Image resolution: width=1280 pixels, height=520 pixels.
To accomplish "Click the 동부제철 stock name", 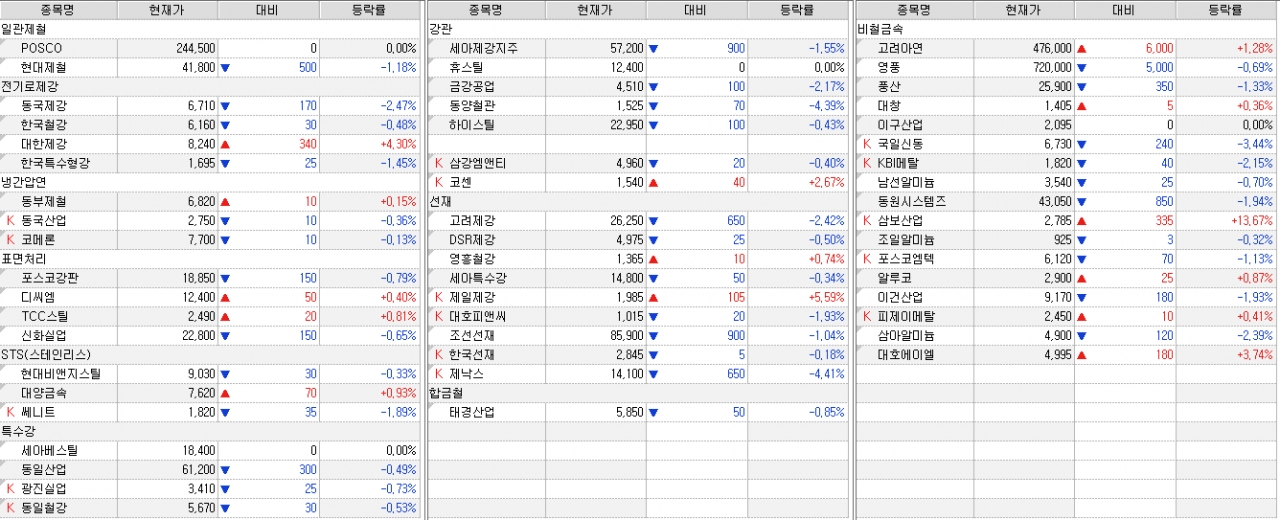I will pyautogui.click(x=42, y=202).
